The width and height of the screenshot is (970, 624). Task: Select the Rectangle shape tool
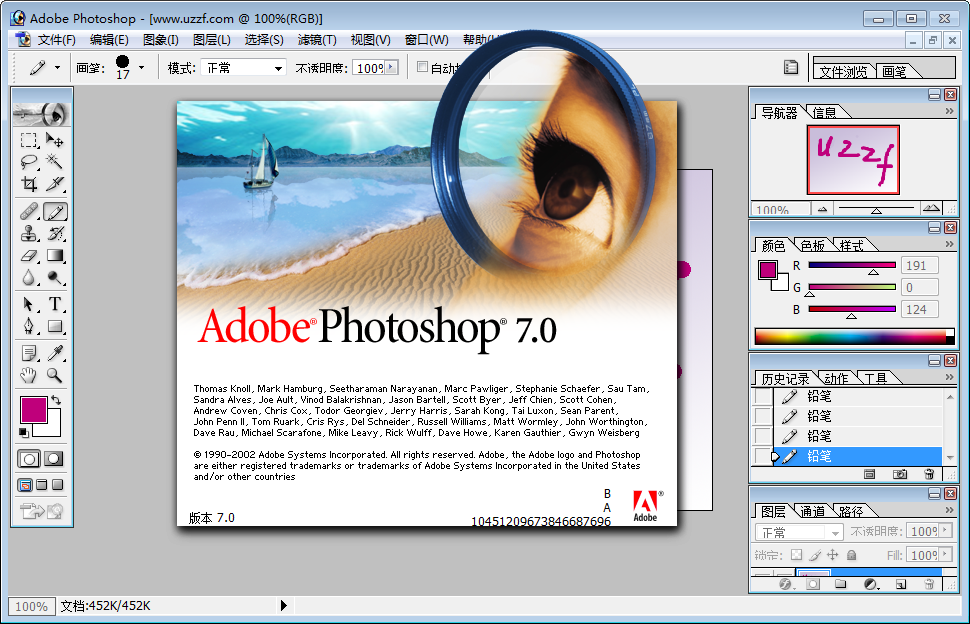(55, 326)
